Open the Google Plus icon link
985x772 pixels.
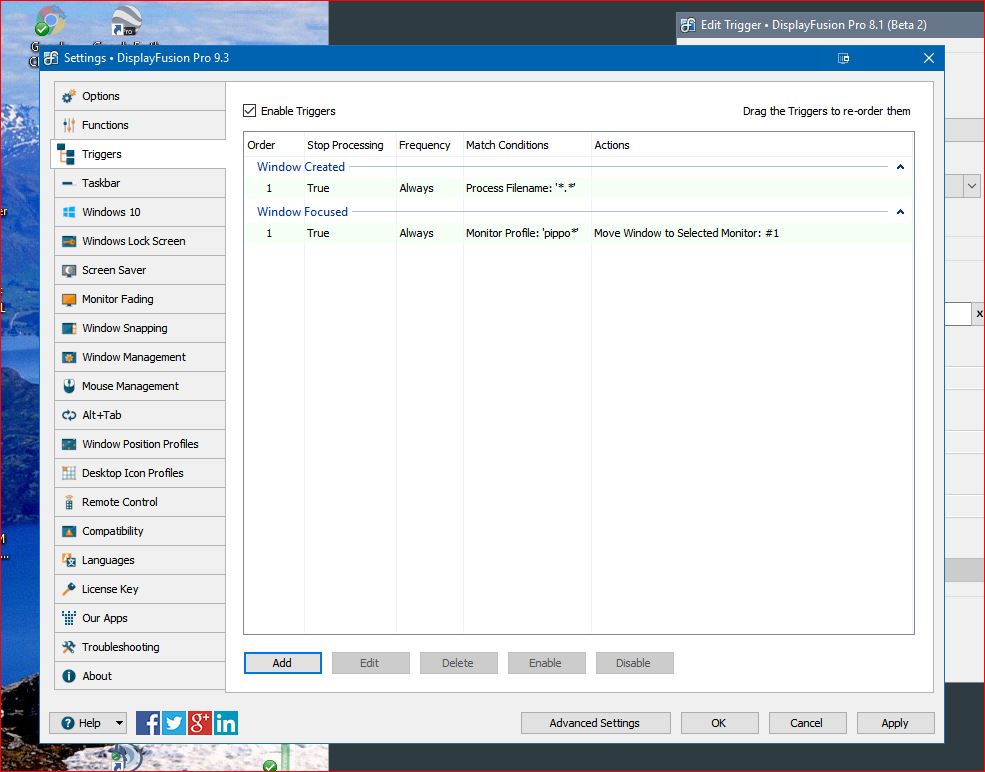[x=200, y=723]
